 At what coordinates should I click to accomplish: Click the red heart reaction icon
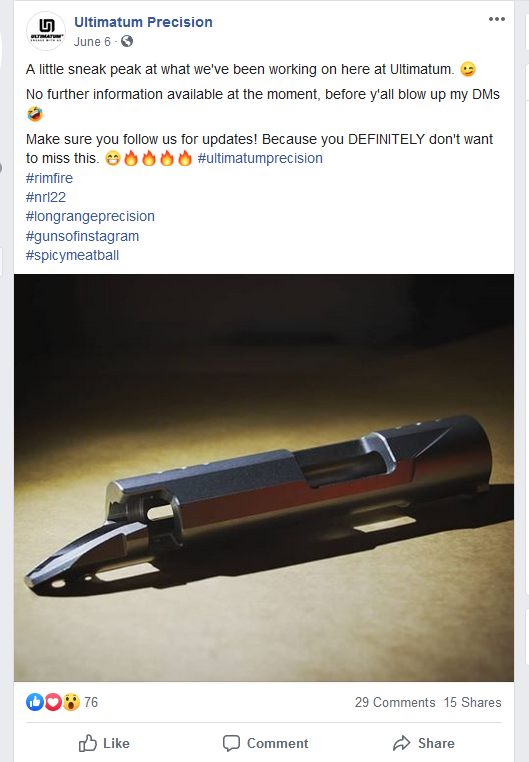pyautogui.click(x=53, y=702)
